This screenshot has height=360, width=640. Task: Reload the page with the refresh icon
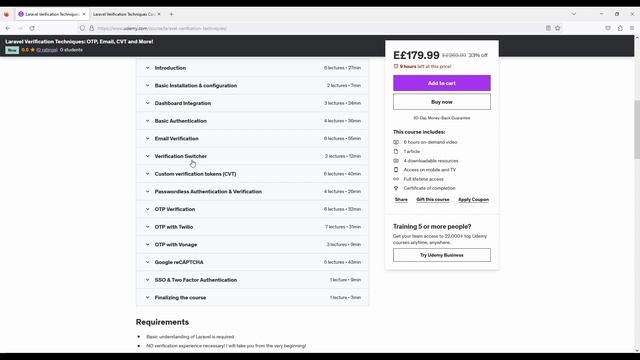coord(32,28)
